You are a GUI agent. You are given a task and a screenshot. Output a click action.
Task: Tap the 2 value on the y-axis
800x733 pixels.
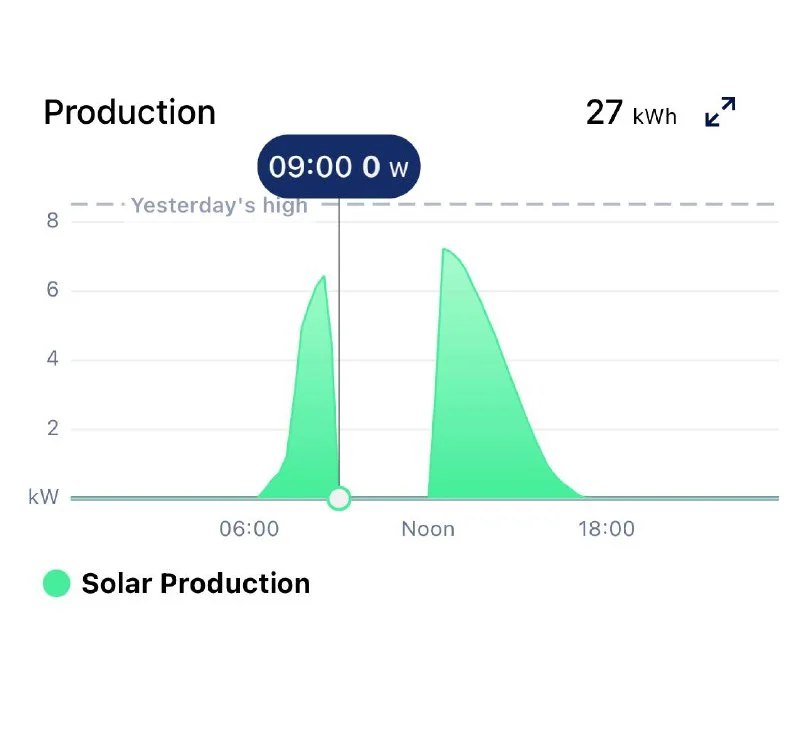pyautogui.click(x=52, y=429)
